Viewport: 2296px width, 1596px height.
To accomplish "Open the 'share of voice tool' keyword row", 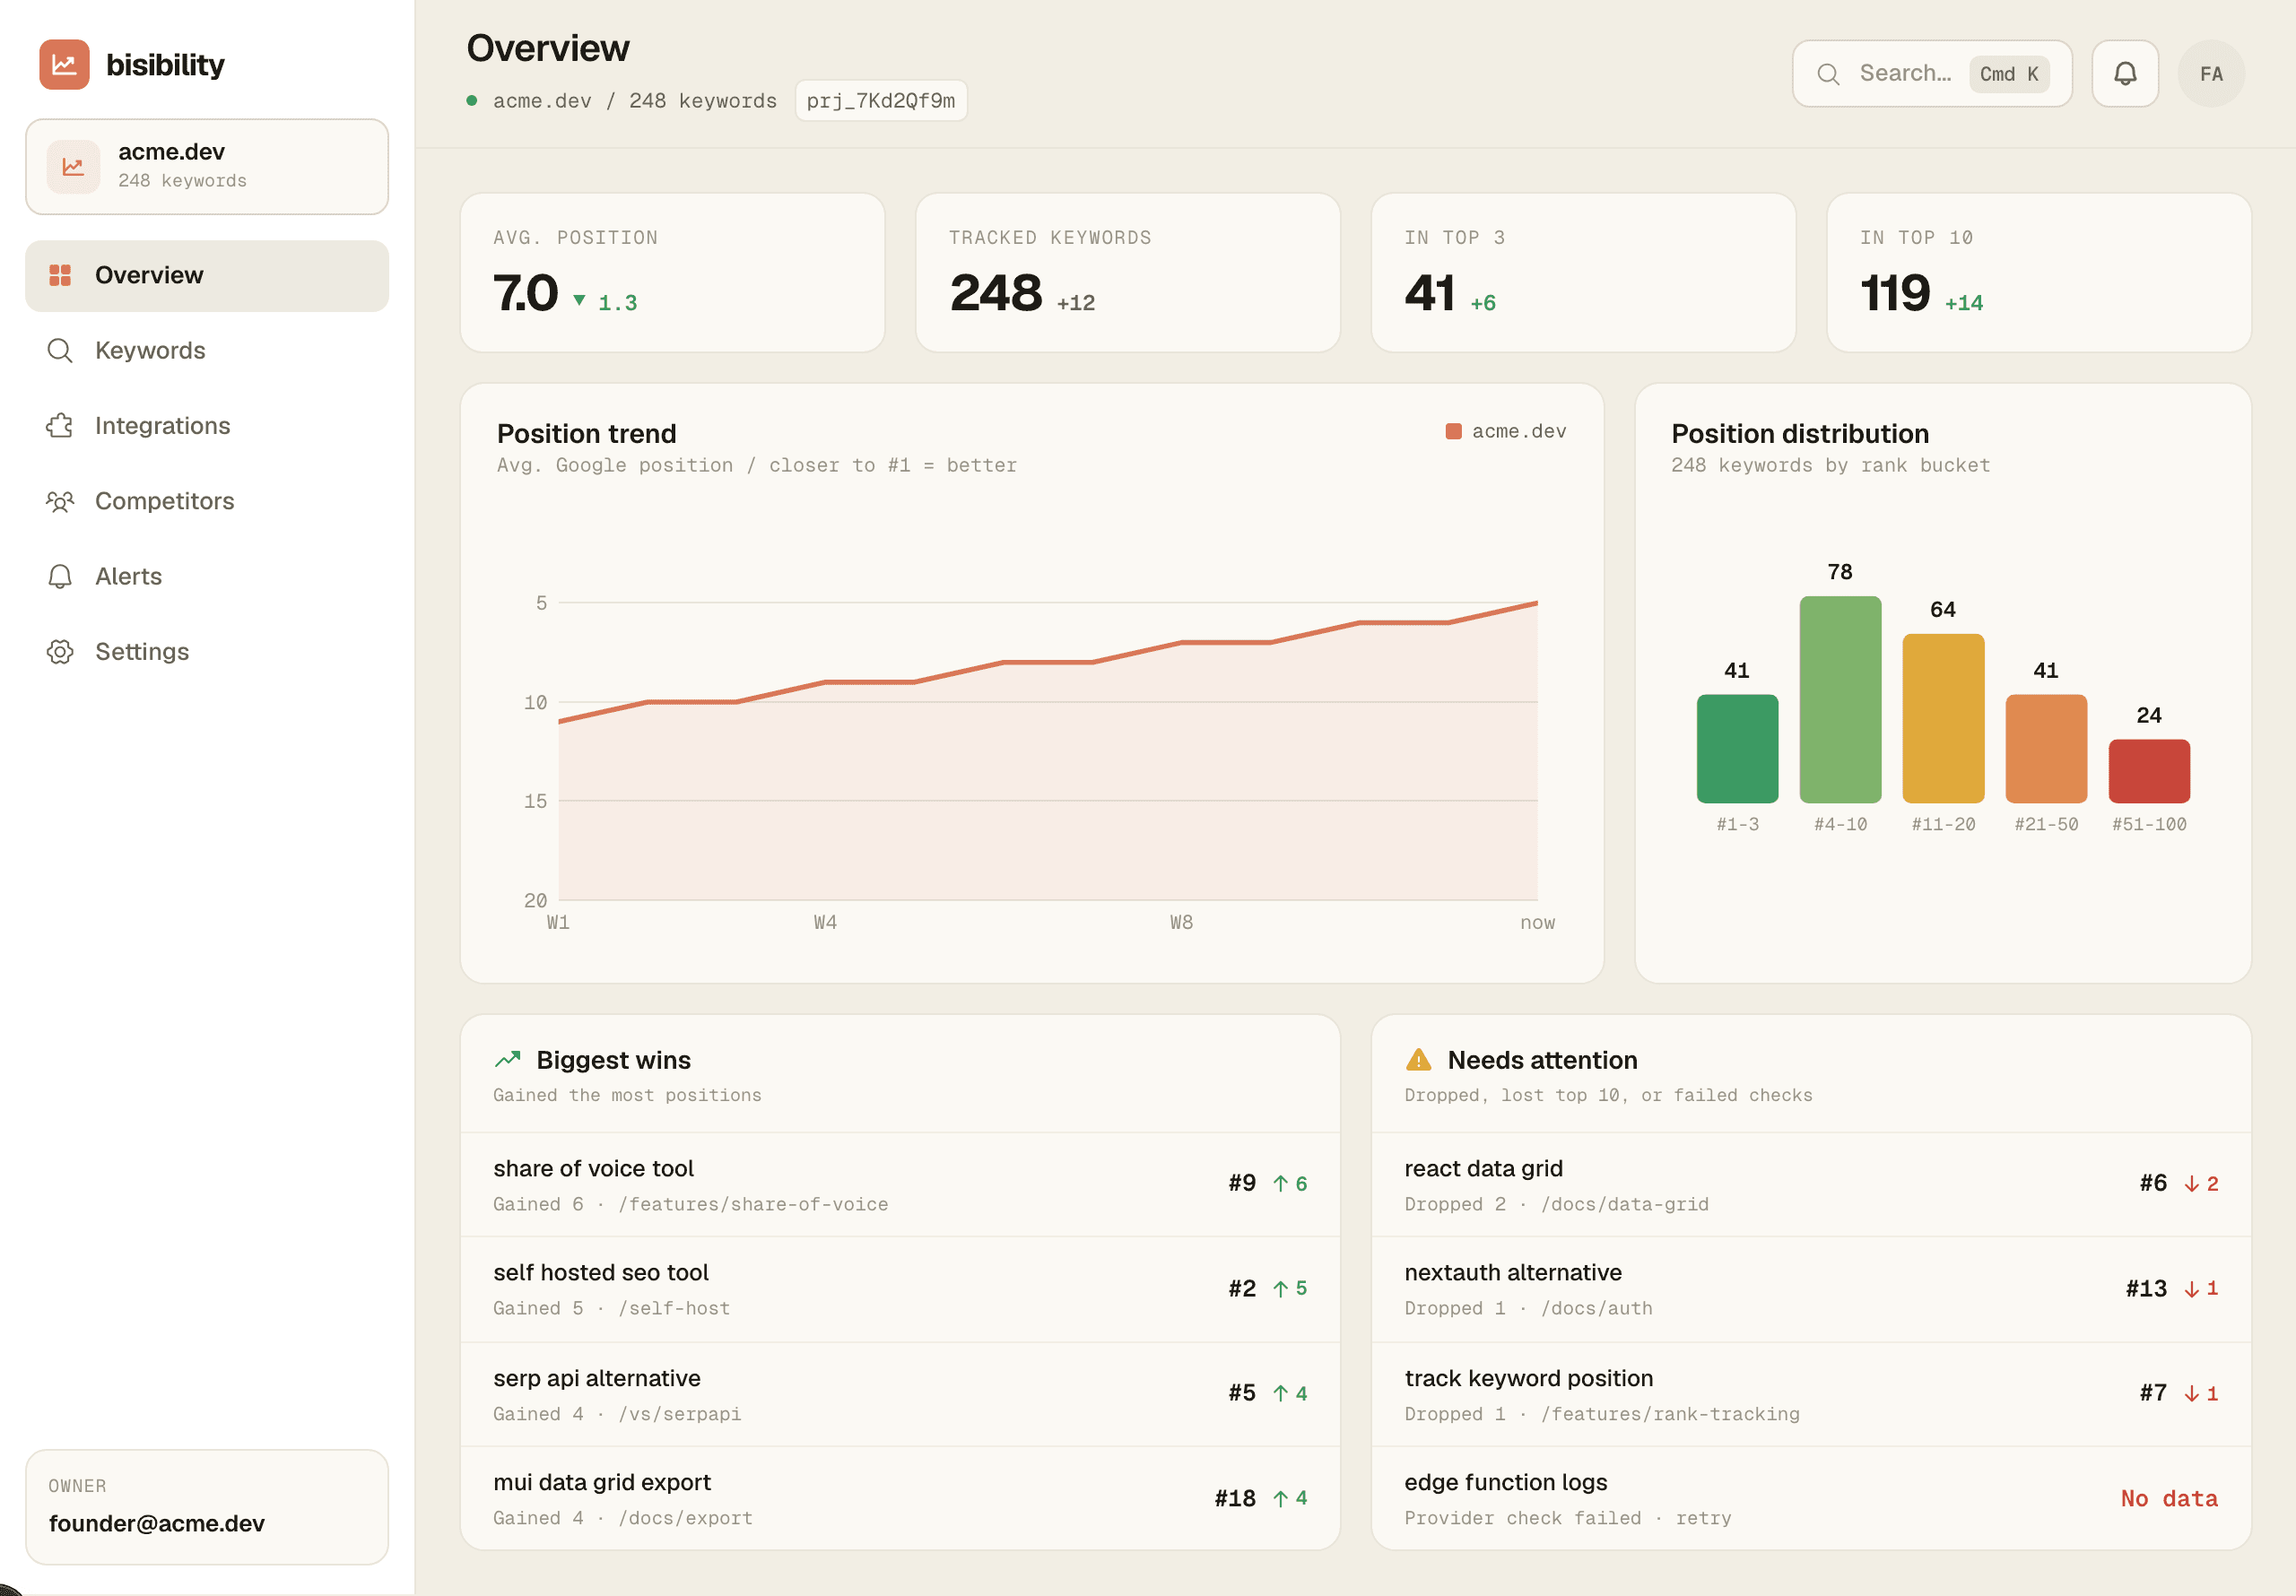I will click(900, 1185).
